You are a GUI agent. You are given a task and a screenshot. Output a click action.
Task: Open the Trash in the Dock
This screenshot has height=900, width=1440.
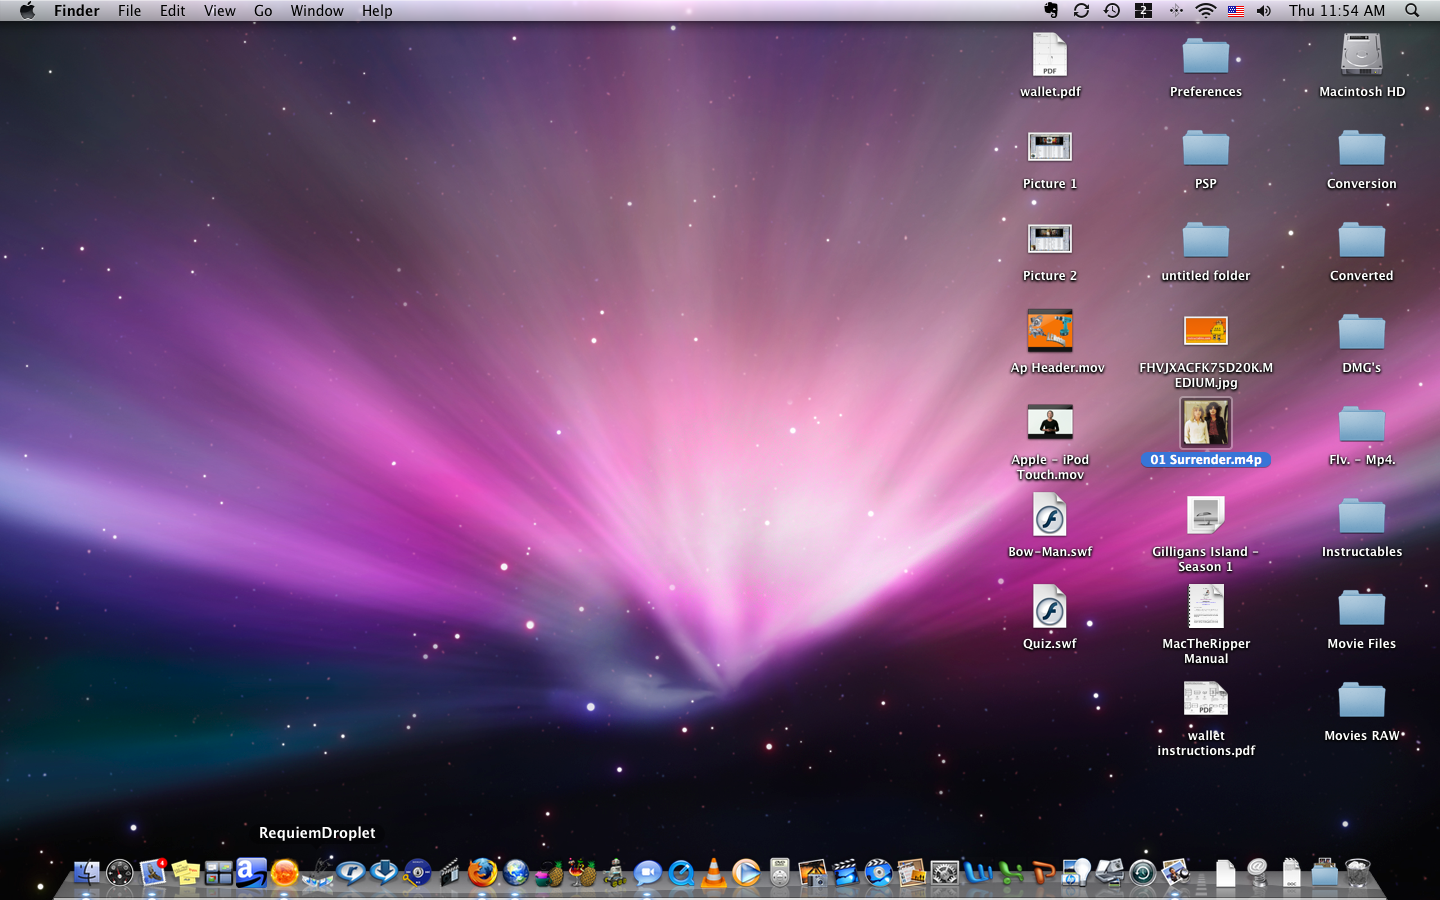(x=1358, y=873)
